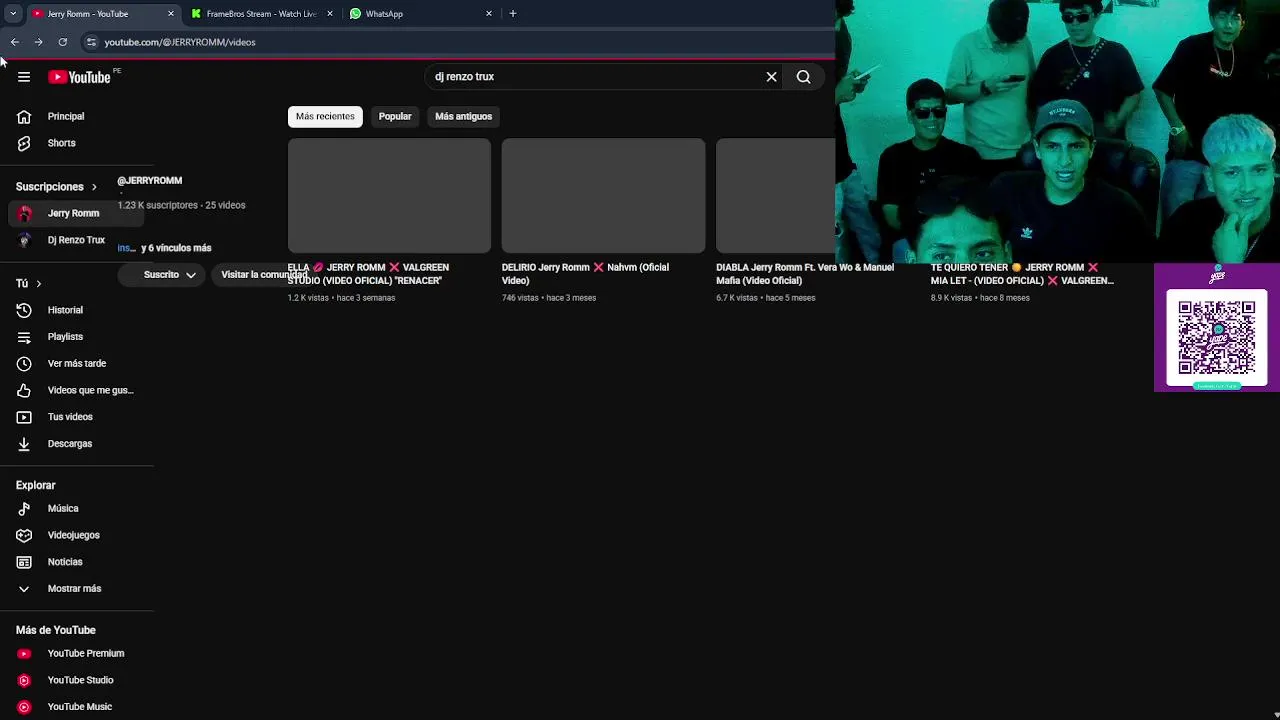The width and height of the screenshot is (1280, 720).
Task: Go back with browser back arrow
Action: (x=14, y=42)
